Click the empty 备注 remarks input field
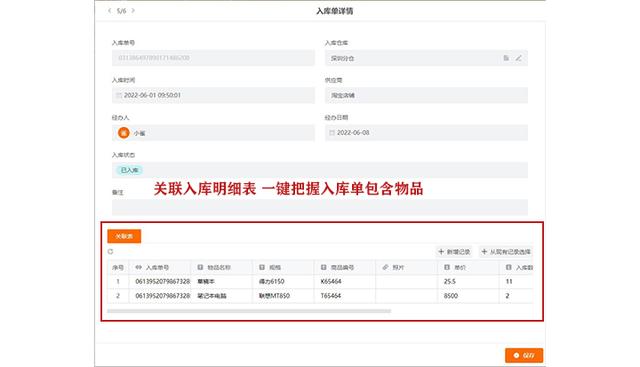Image resolution: width=640 pixels, height=367 pixels. 320,207
